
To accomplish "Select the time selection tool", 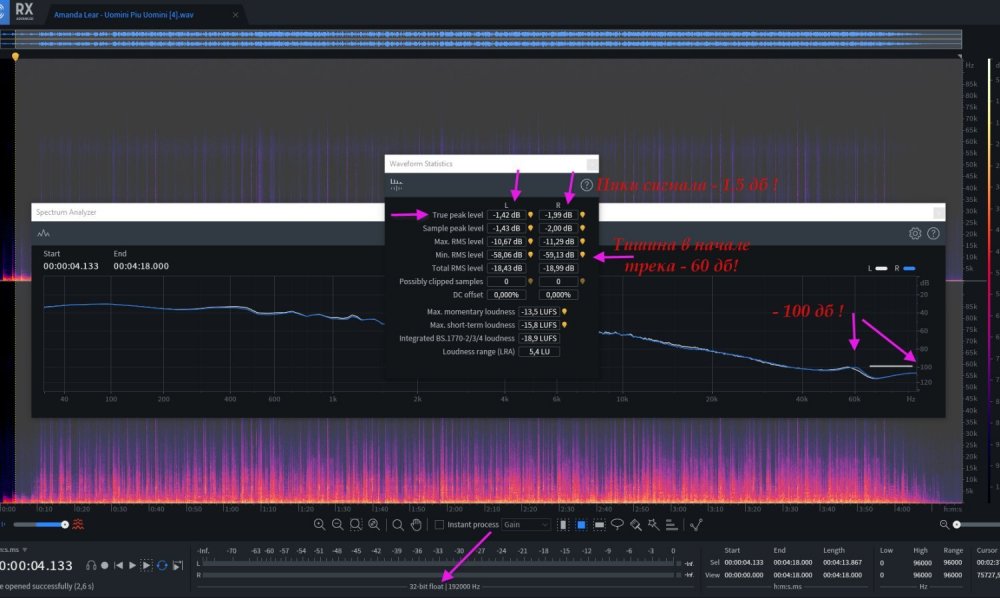I will [563, 524].
